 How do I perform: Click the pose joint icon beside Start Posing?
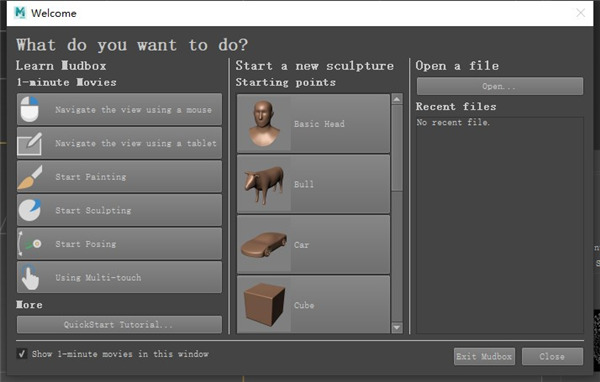point(29,244)
